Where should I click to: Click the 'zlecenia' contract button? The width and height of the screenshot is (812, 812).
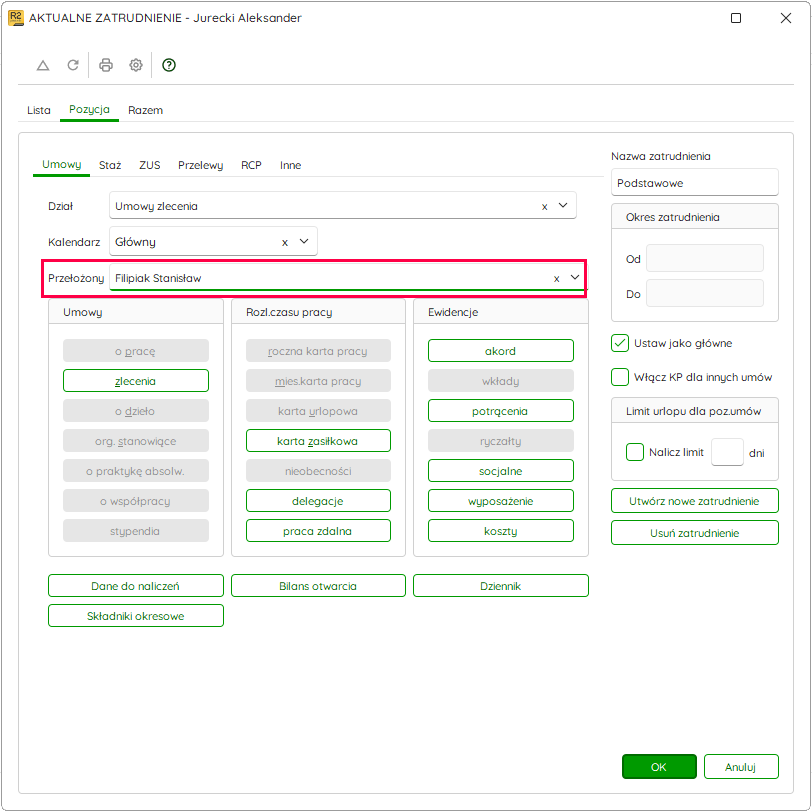[136, 381]
